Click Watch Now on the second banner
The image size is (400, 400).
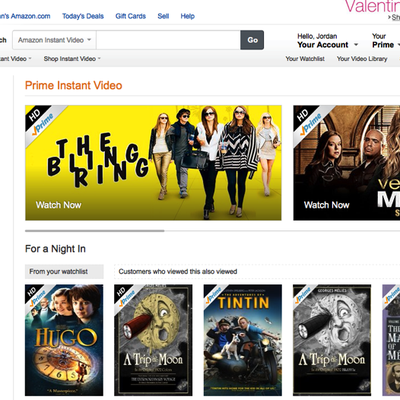[x=327, y=205]
